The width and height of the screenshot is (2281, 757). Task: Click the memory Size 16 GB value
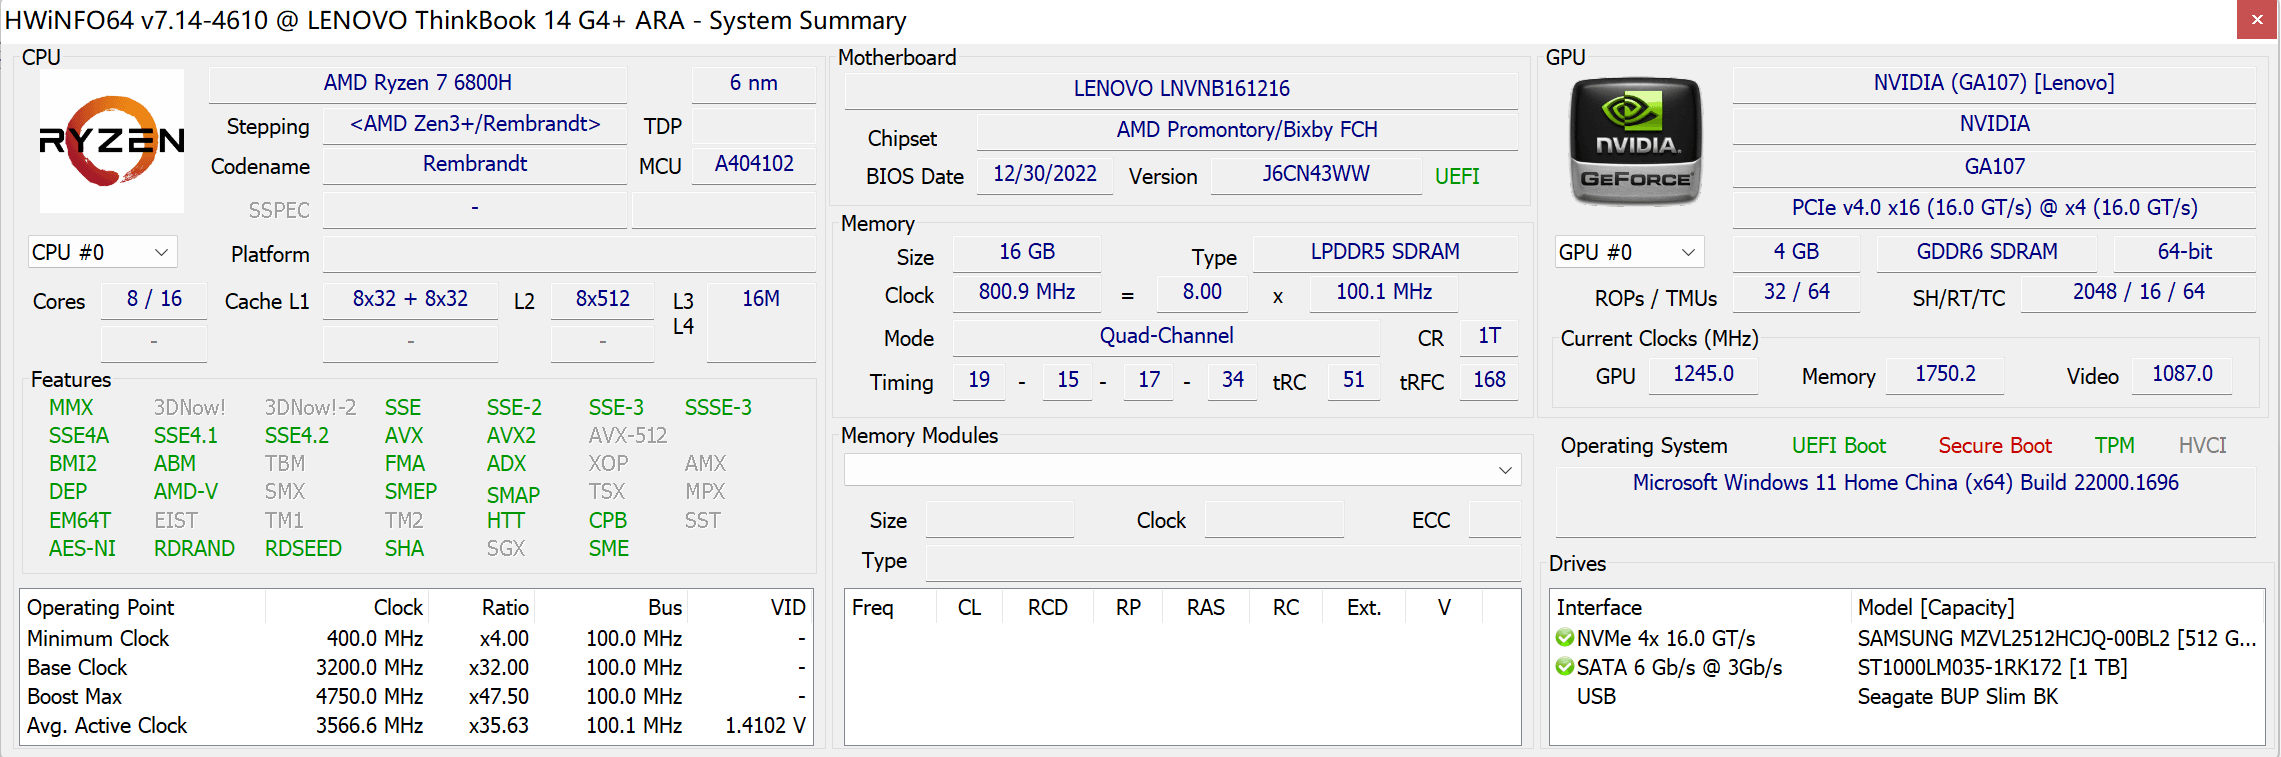pyautogui.click(x=1027, y=252)
